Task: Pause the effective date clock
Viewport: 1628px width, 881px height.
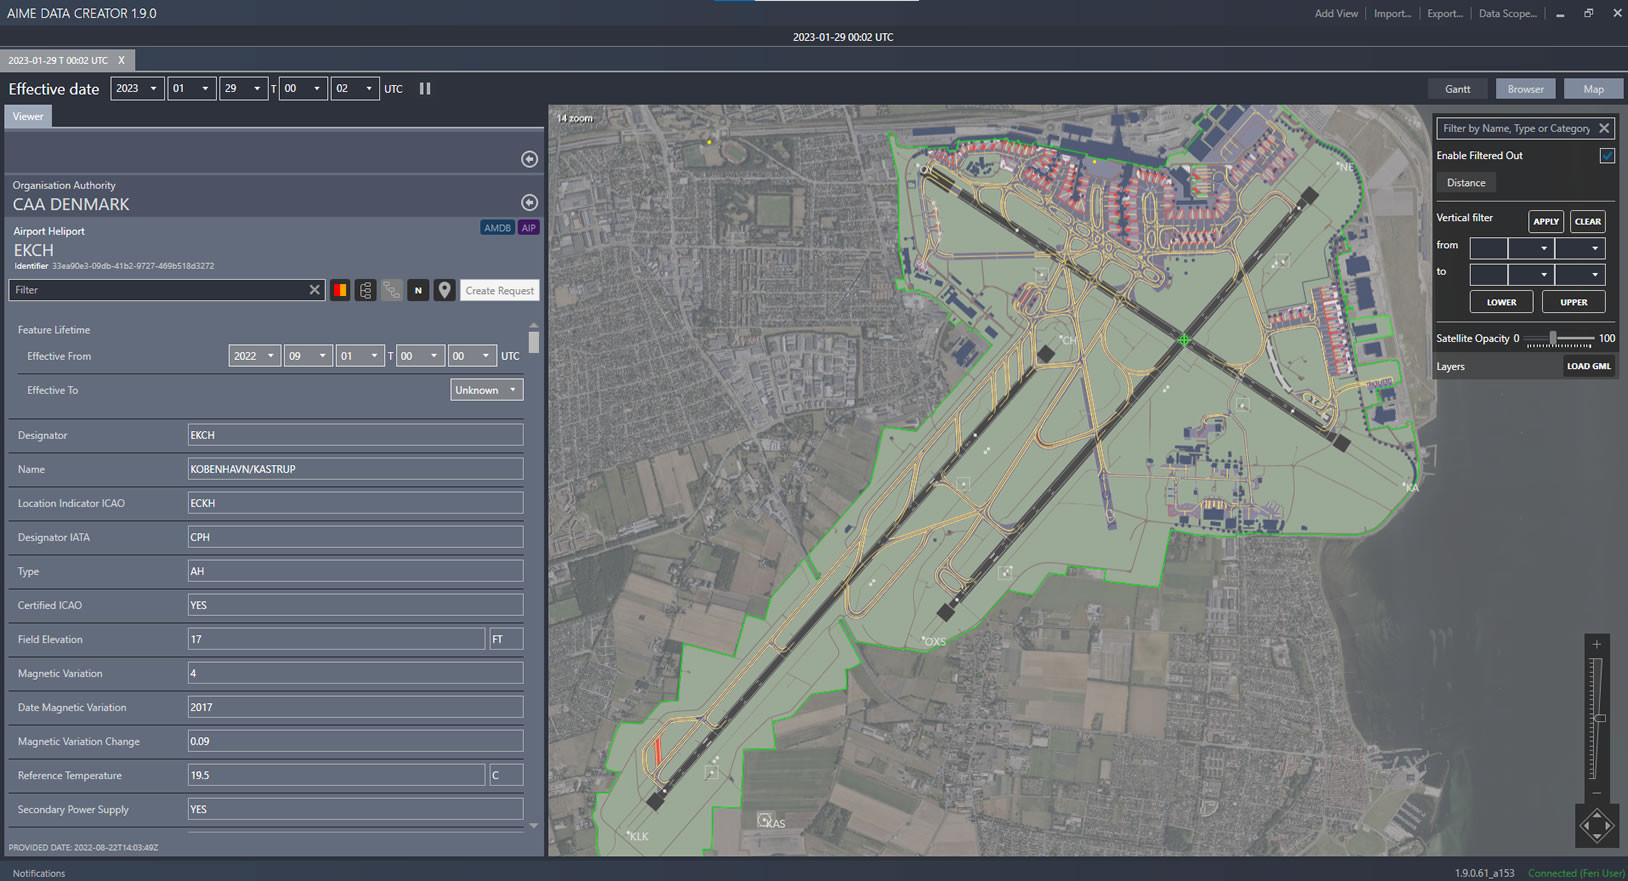Action: coord(425,89)
